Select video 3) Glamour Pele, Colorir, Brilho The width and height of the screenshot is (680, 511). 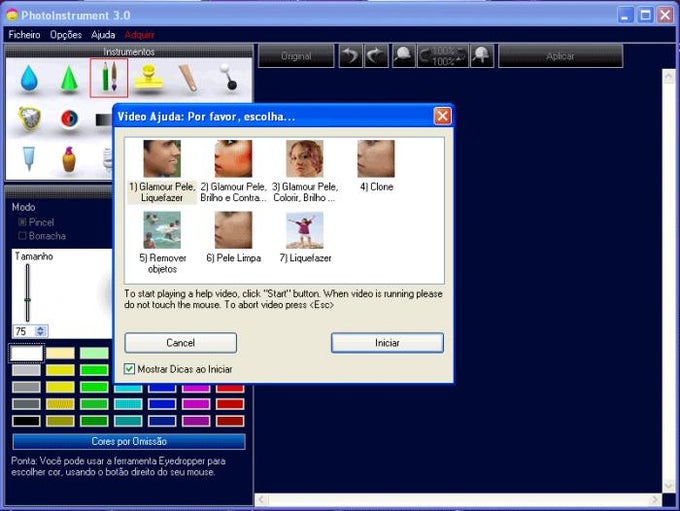click(304, 171)
